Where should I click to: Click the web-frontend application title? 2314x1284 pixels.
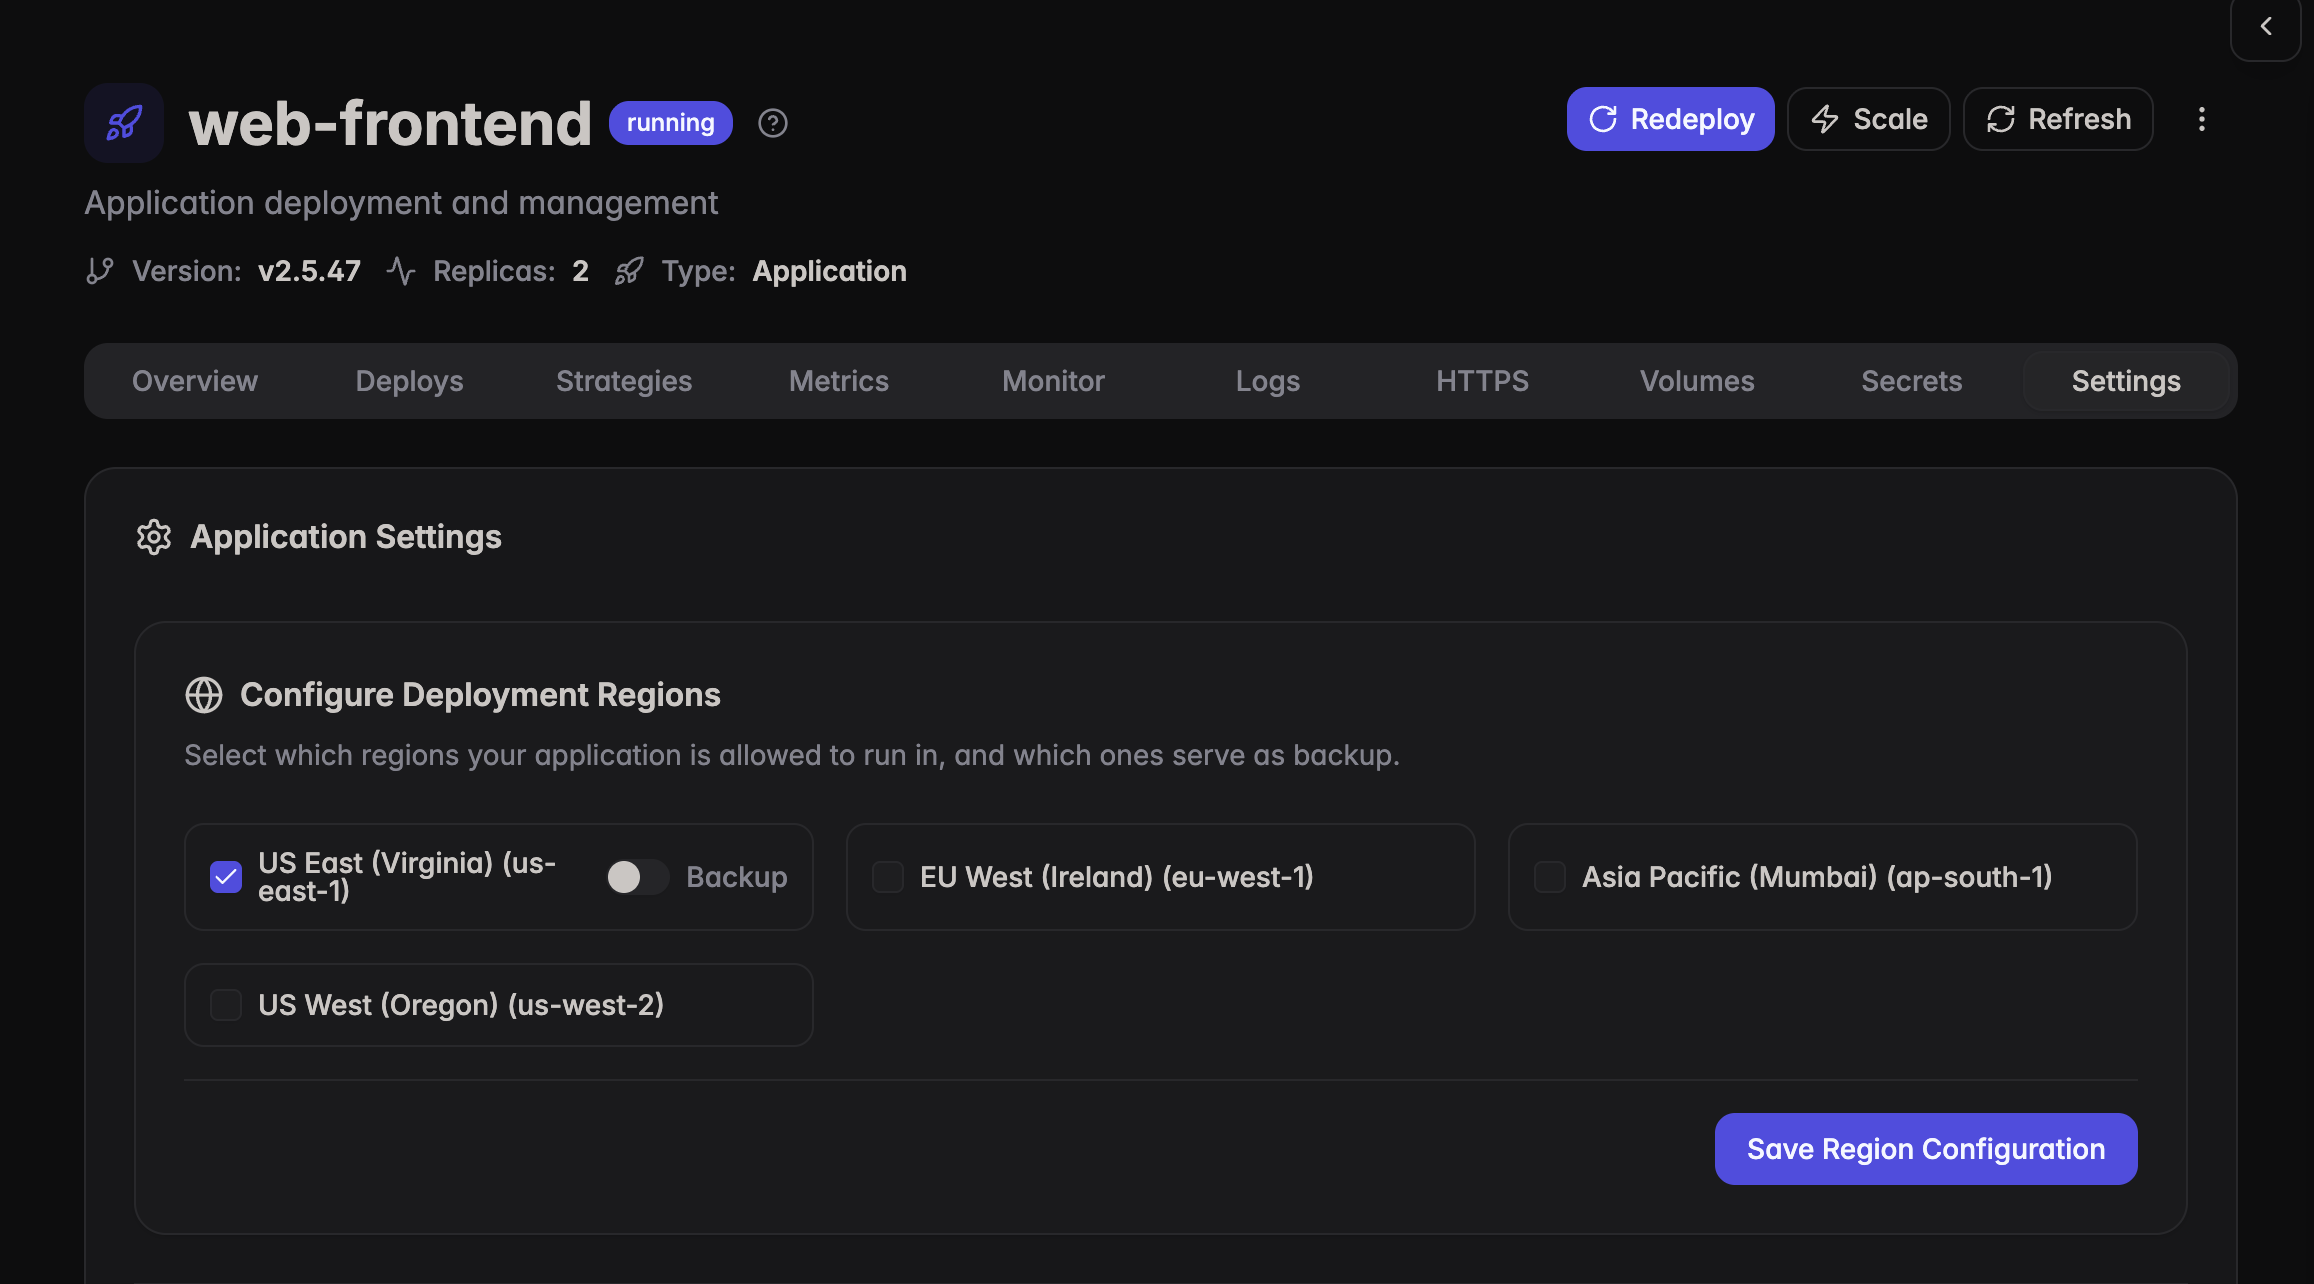click(x=390, y=123)
